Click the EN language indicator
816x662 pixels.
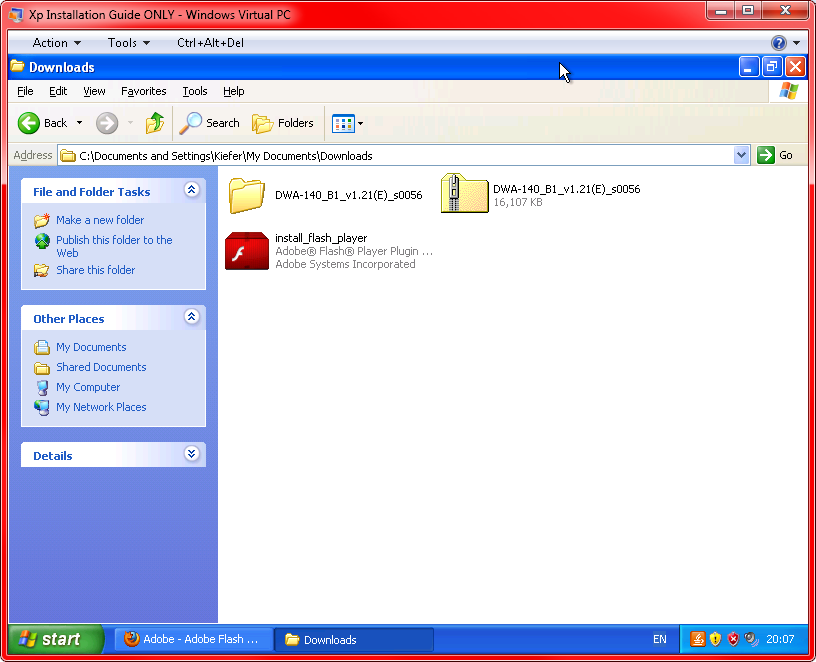point(659,639)
